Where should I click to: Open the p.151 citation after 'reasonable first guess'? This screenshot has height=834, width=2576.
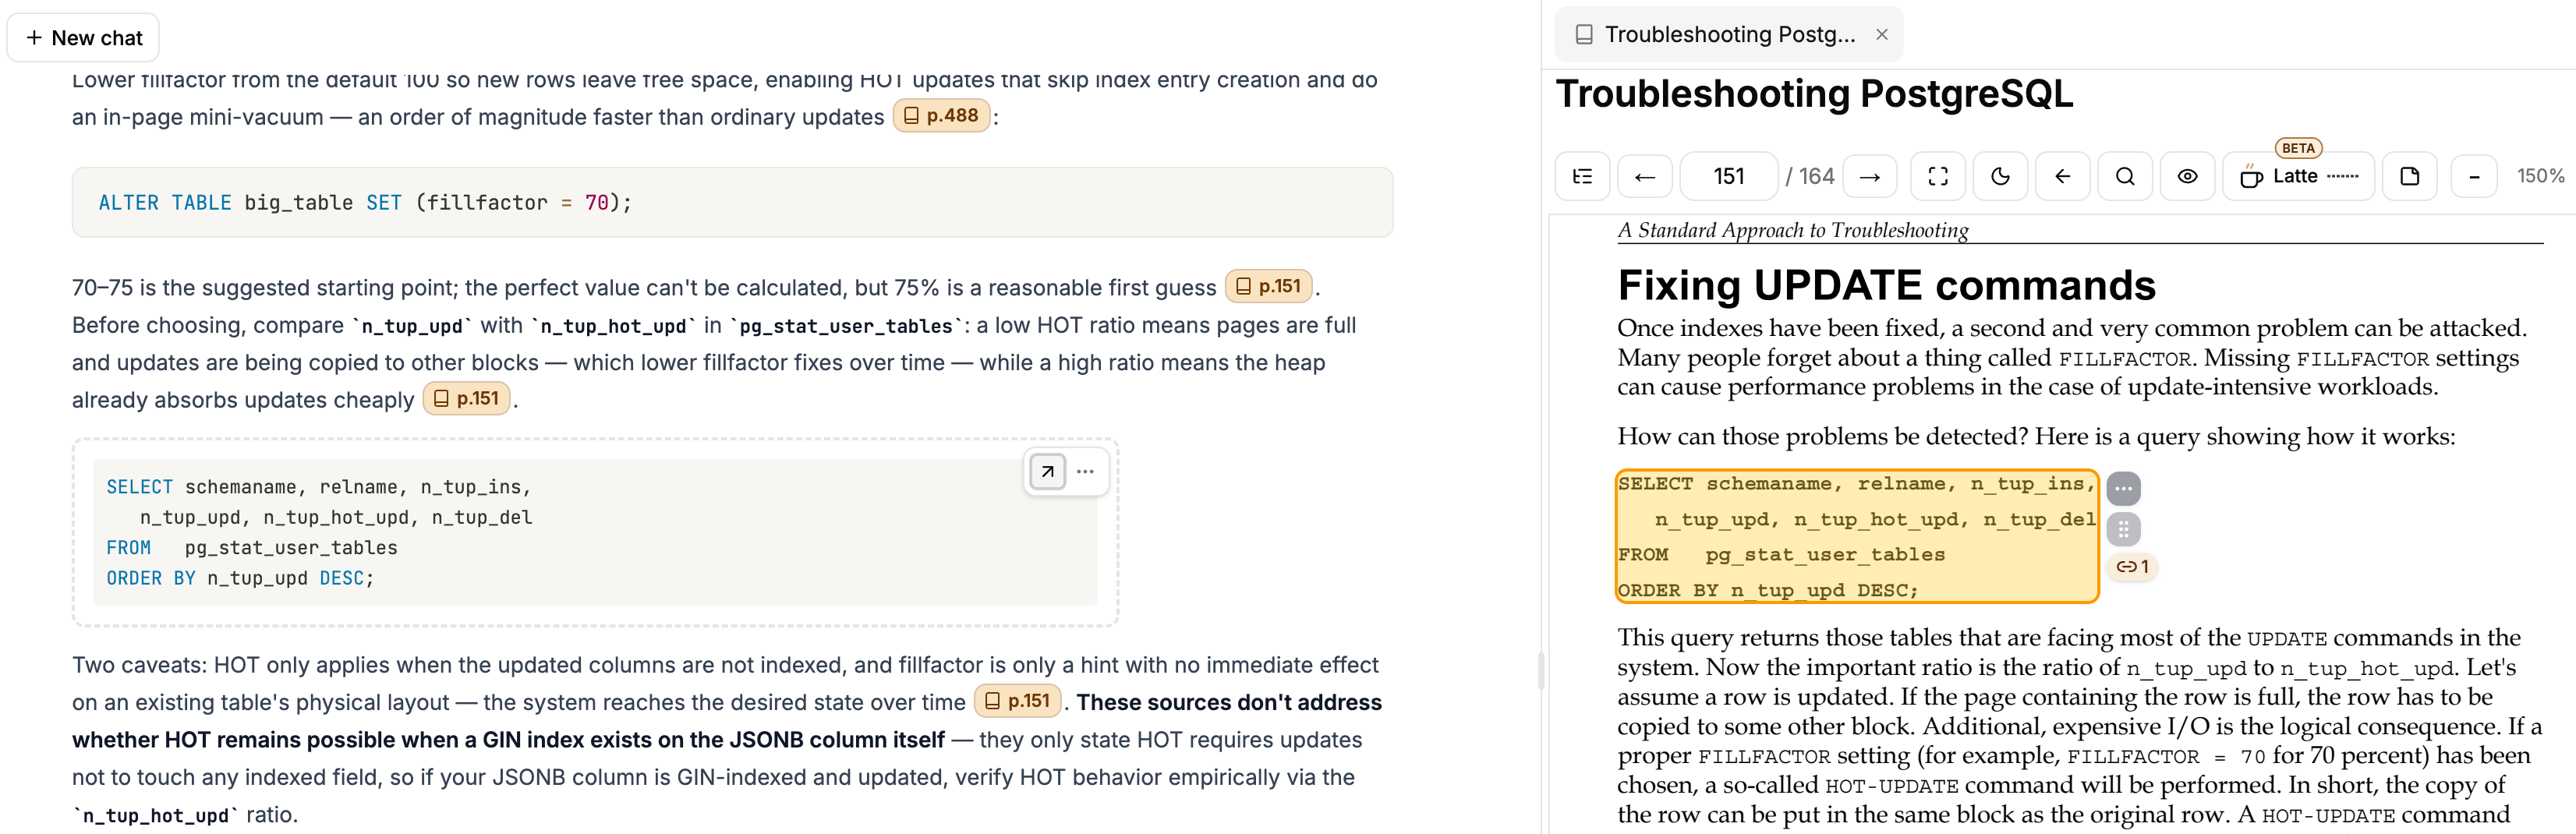[1269, 287]
